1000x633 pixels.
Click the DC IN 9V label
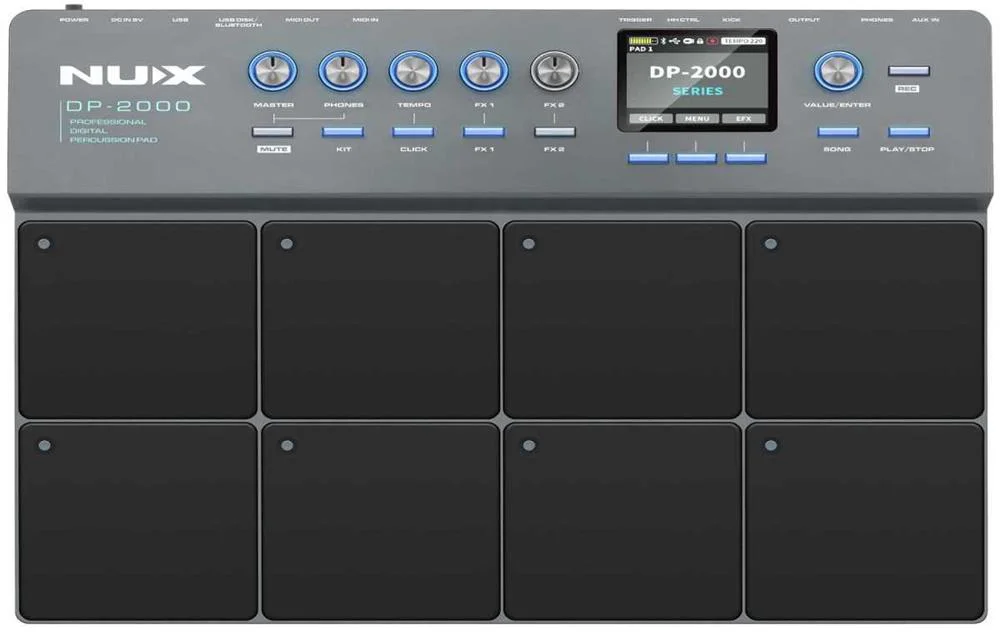point(127,20)
